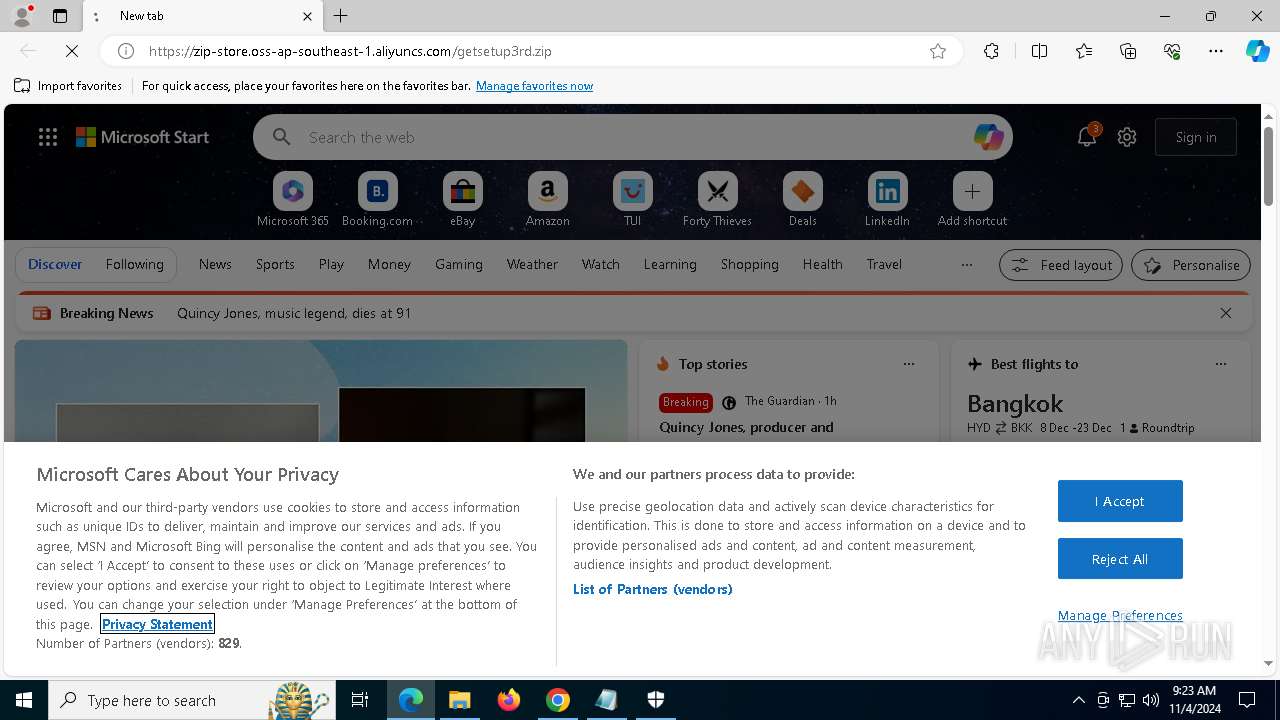This screenshot has width=1280, height=720.
Task: Add this page to favorites star
Action: (x=937, y=51)
